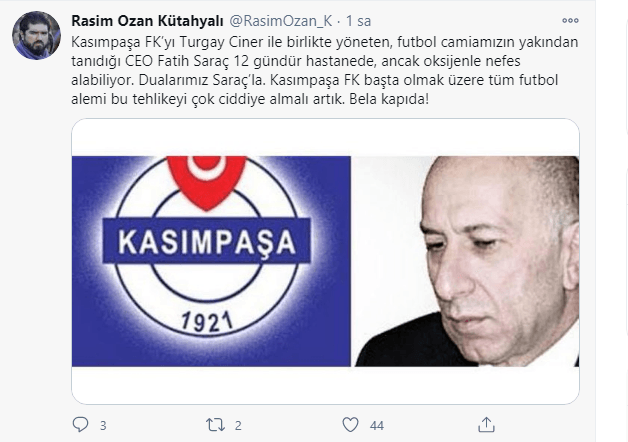The image size is (628, 442).
Task: Click the tweet text about Fatih Saraç
Action: click(x=324, y=70)
